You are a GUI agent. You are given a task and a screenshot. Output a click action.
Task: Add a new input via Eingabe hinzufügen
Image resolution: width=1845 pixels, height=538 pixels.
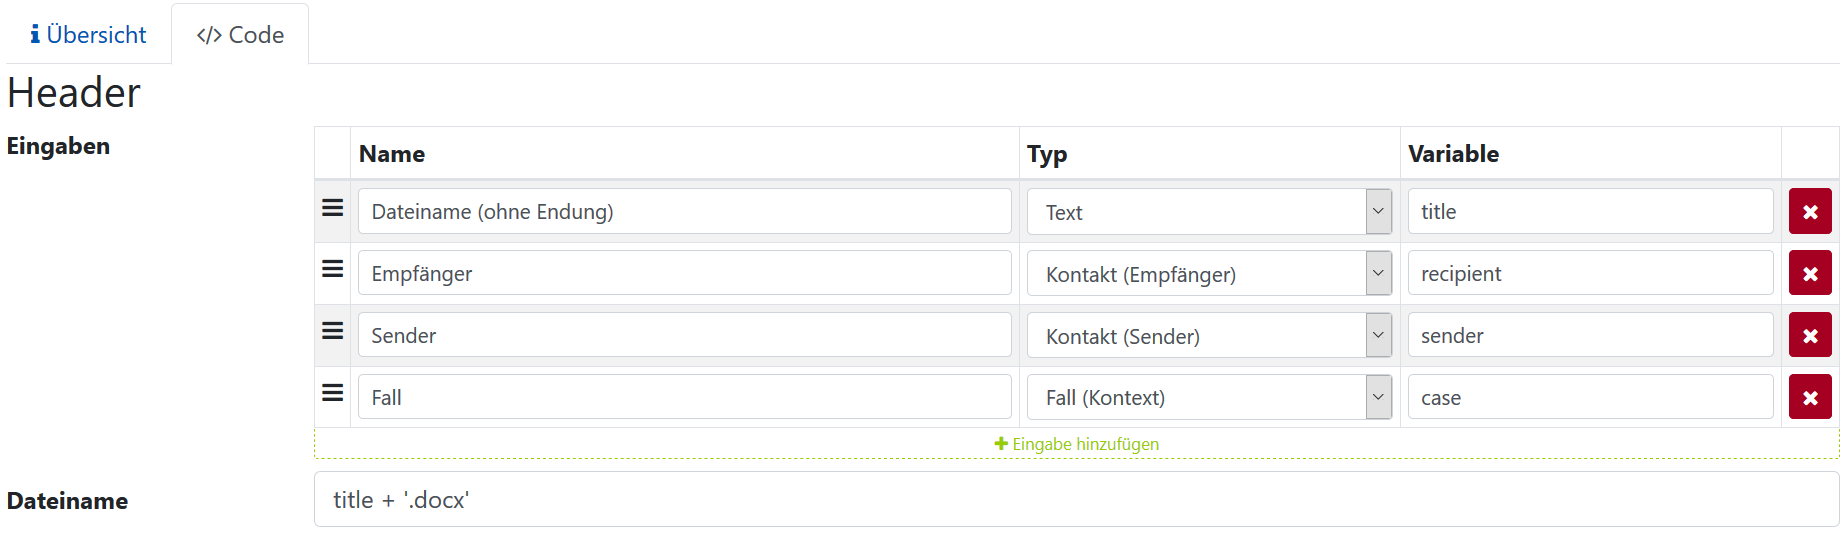click(x=1077, y=444)
